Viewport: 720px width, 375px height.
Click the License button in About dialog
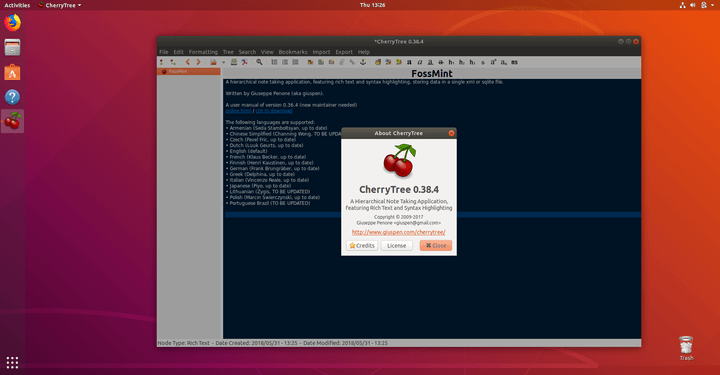(x=396, y=246)
